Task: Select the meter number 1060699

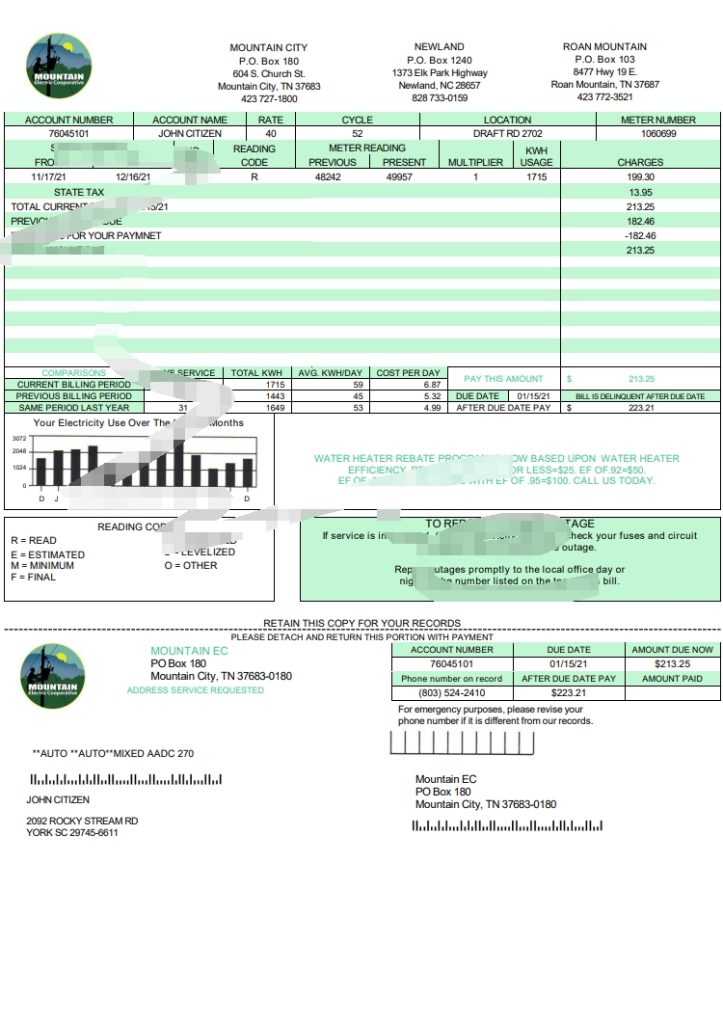Action: click(x=658, y=133)
